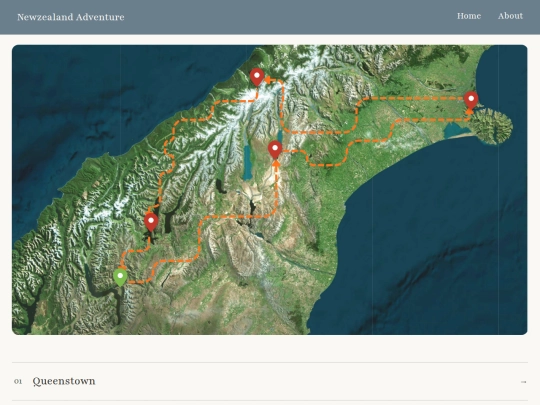The image size is (540, 405).
Task: Expand the Queenstown itinerary entry
Action: (x=270, y=381)
